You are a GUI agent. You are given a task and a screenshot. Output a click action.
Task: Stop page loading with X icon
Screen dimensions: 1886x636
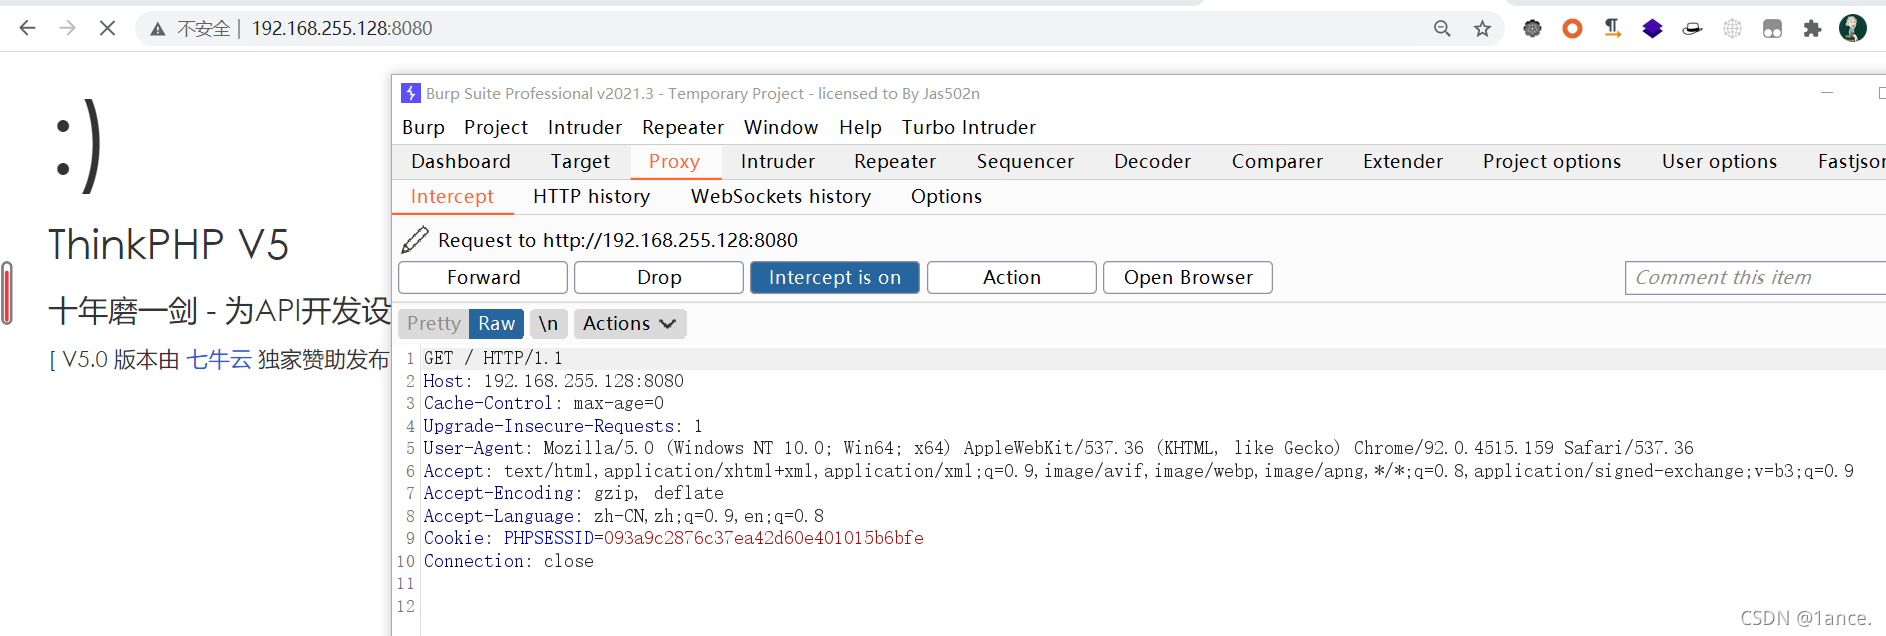point(107,28)
